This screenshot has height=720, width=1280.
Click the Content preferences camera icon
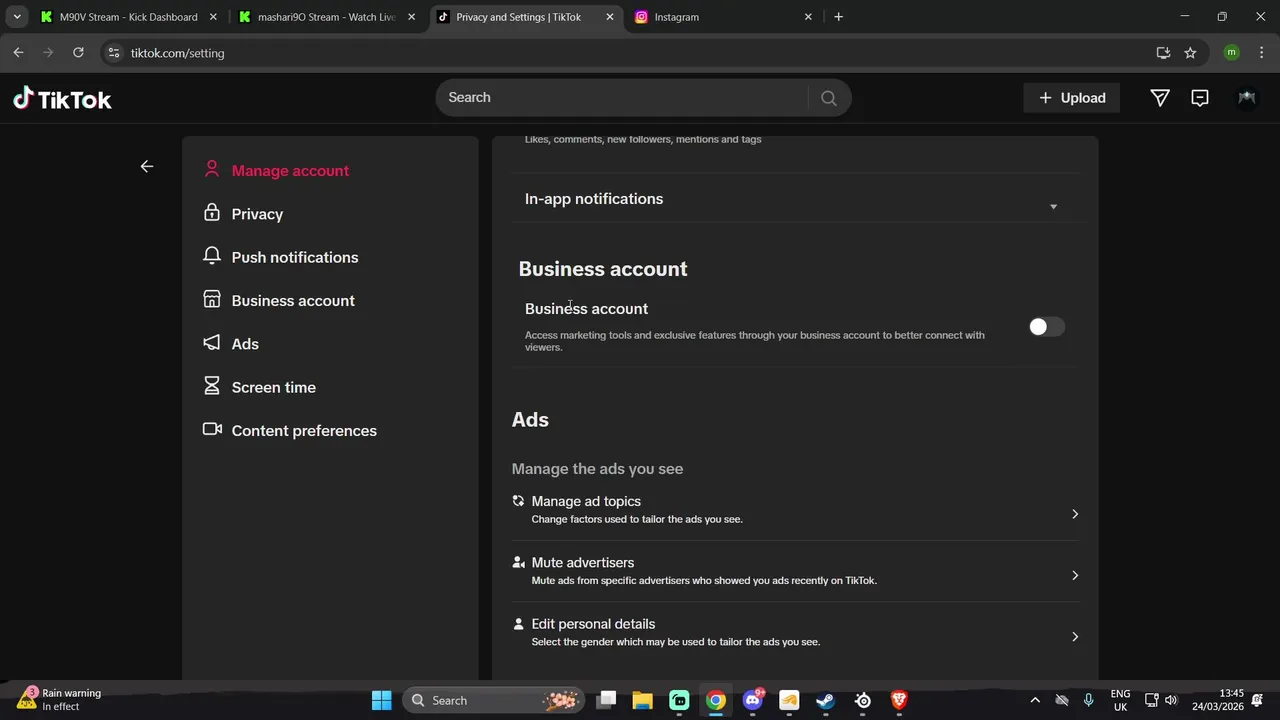coord(211,429)
